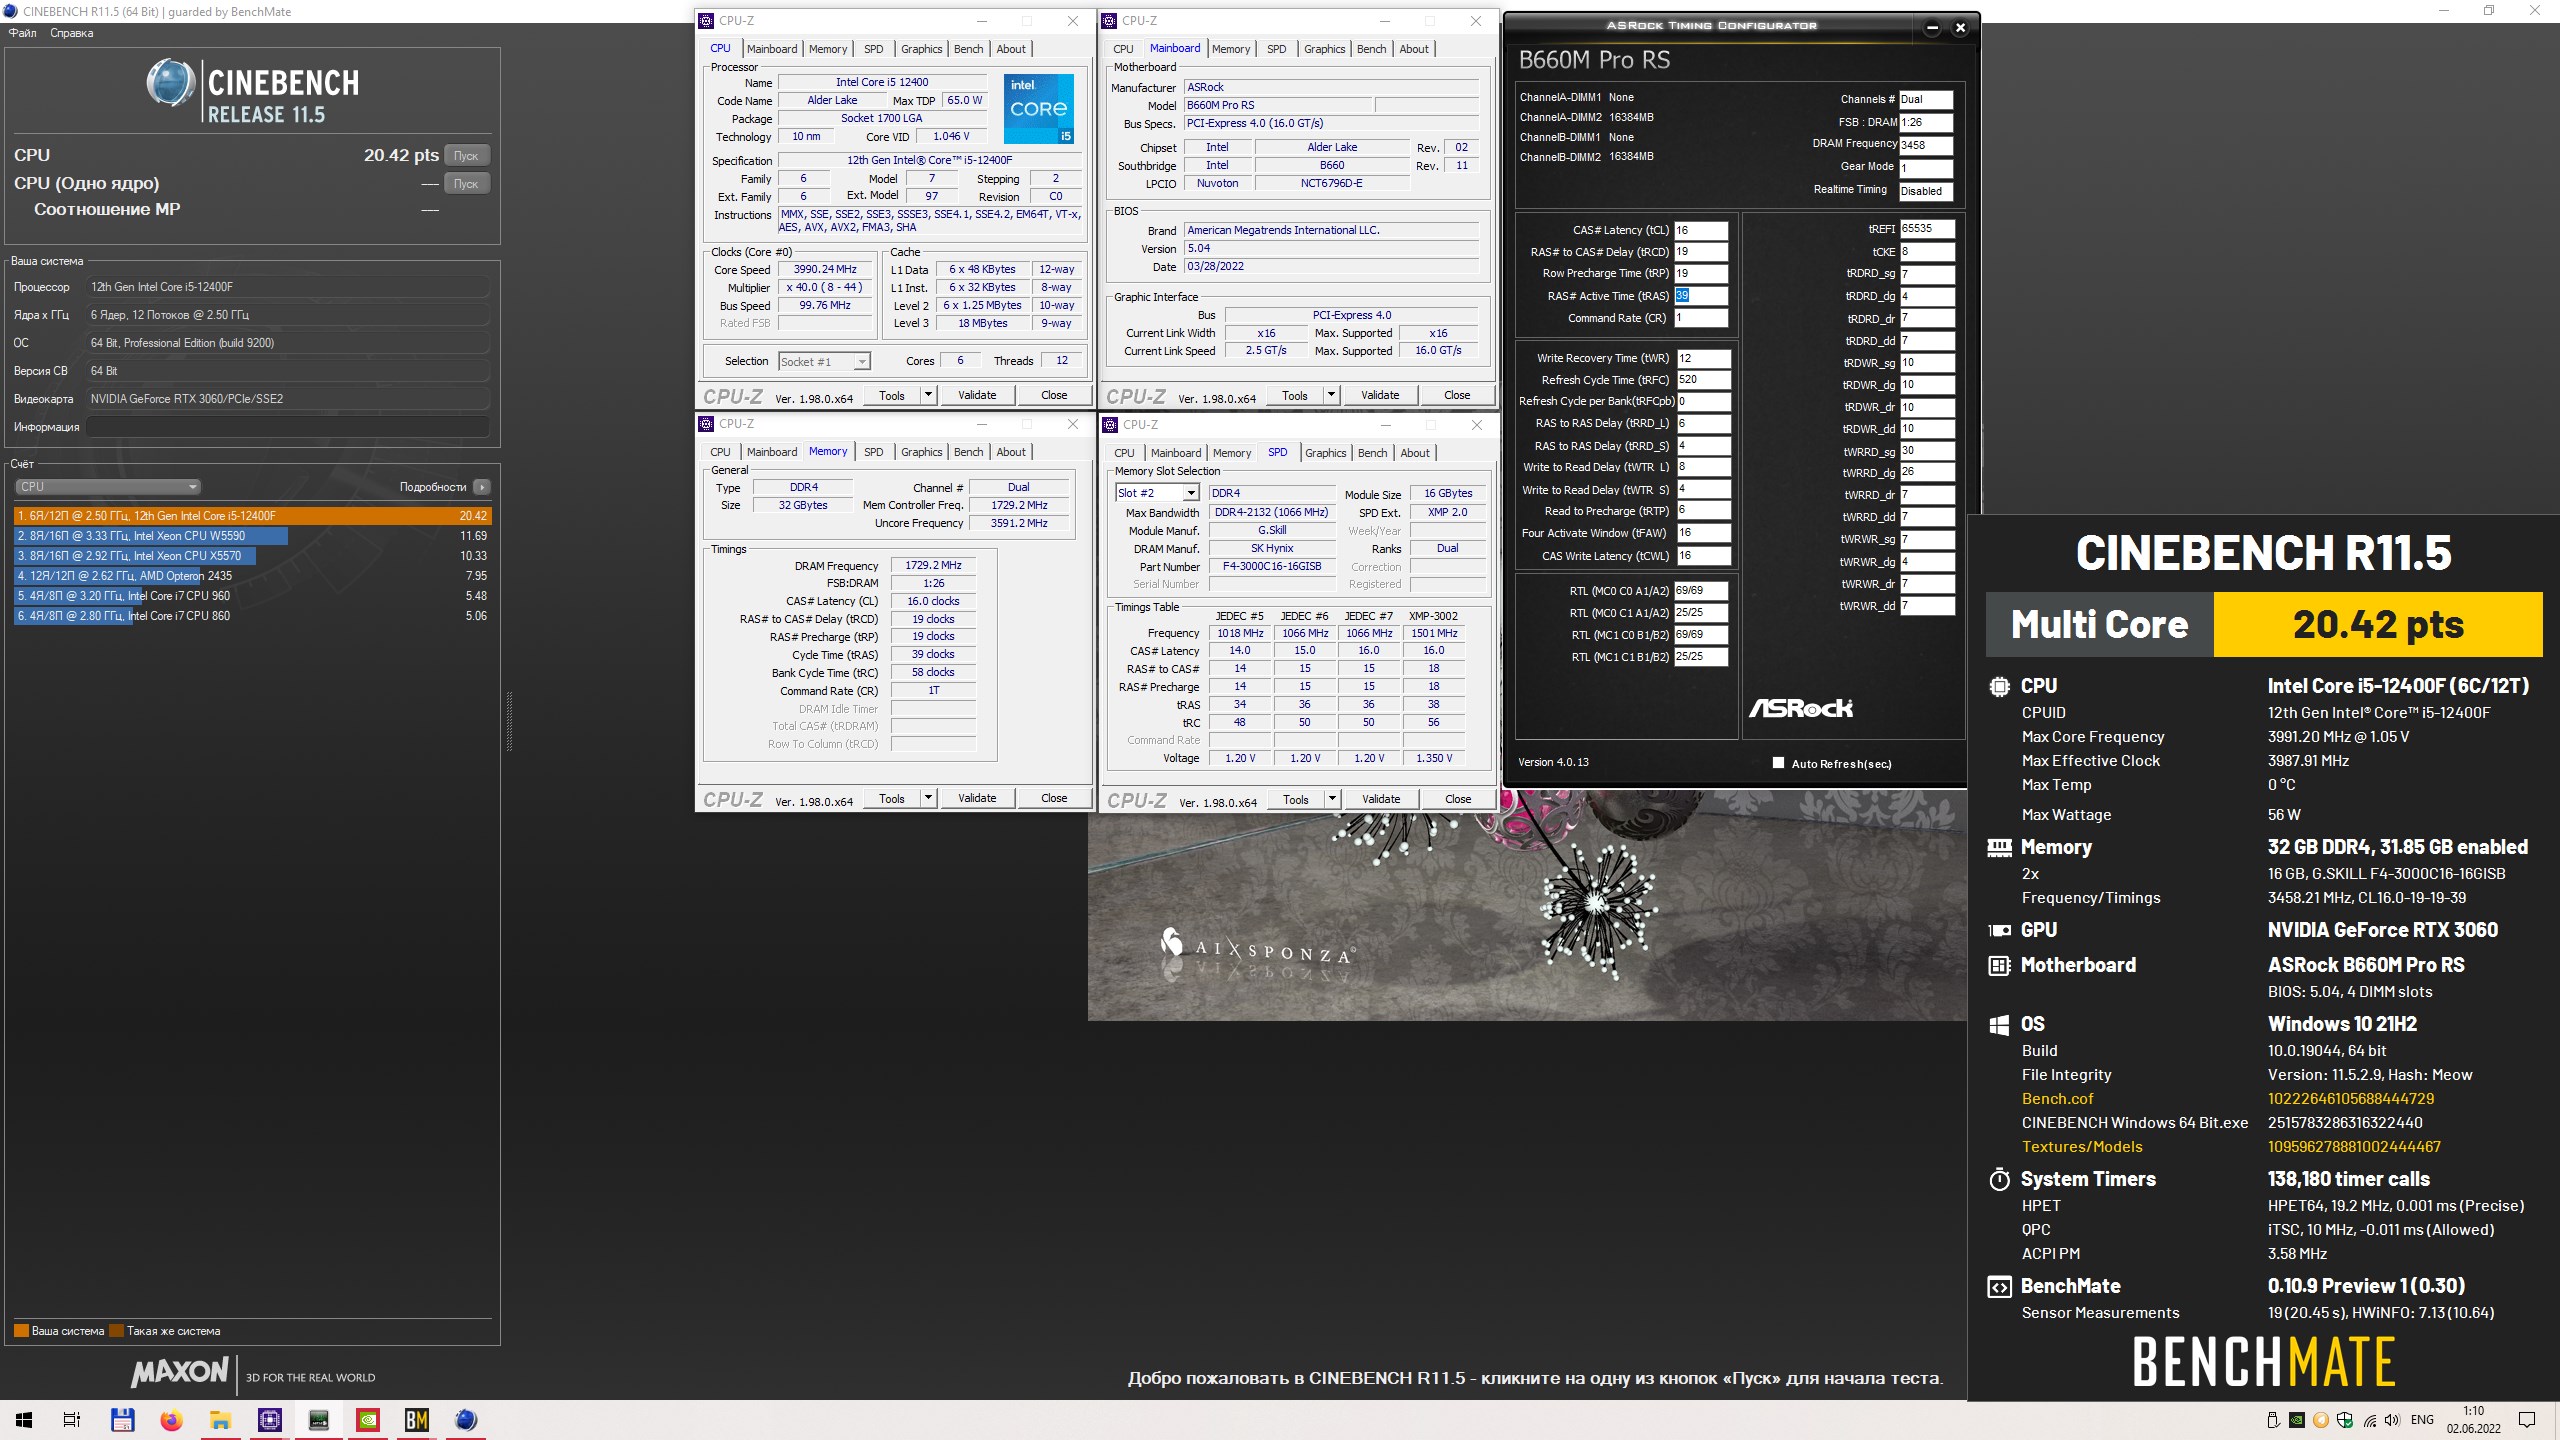Expand the Подробности details arrow
Image resolution: width=2560 pixels, height=1440 pixels.
[482, 487]
